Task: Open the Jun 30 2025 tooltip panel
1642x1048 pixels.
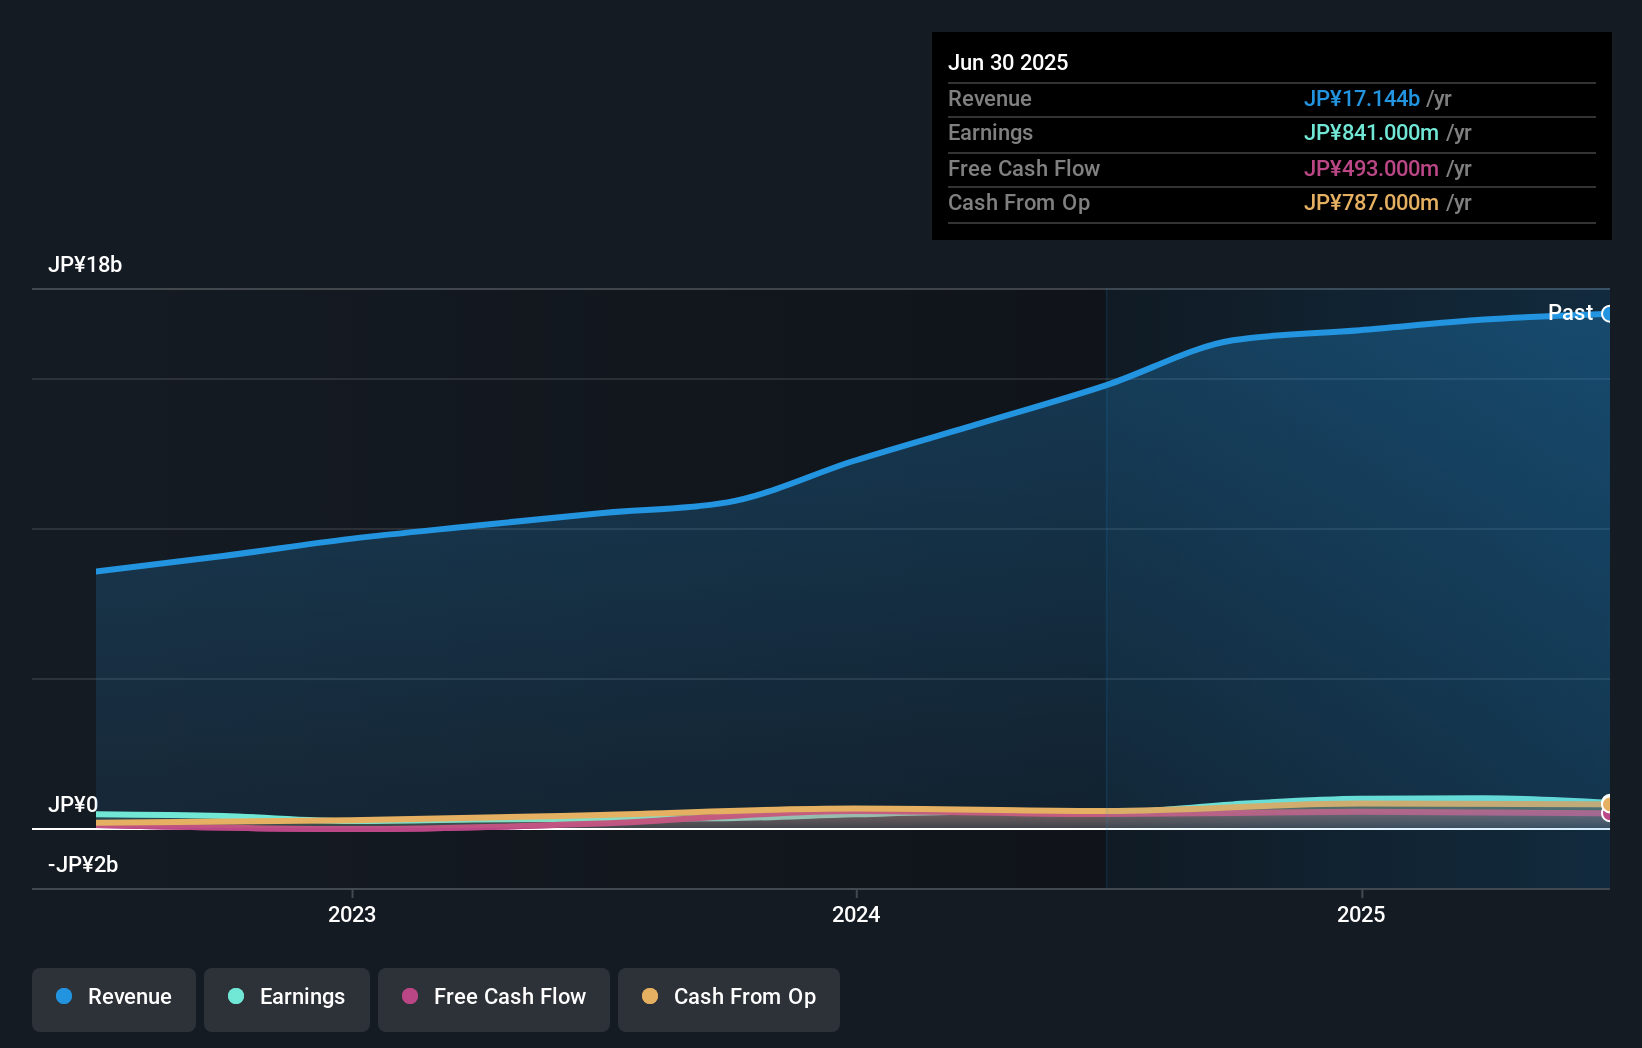Action: coord(1272,135)
